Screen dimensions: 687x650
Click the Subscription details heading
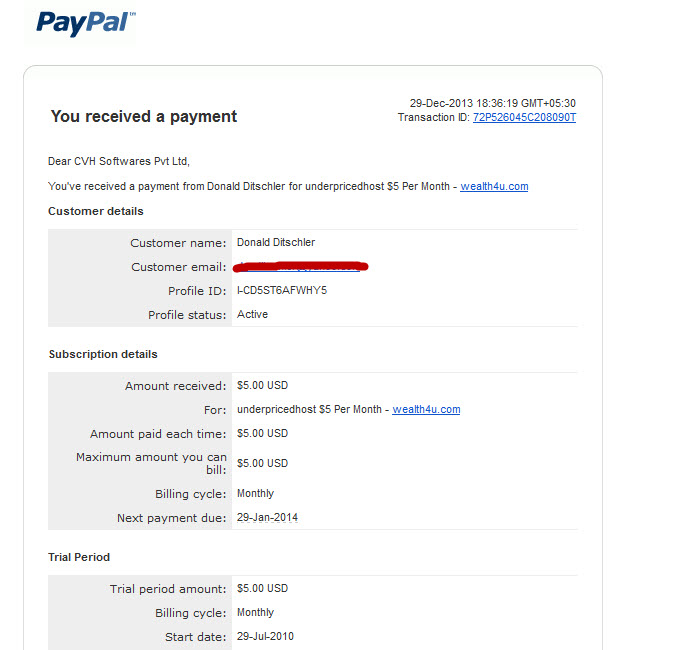[103, 354]
